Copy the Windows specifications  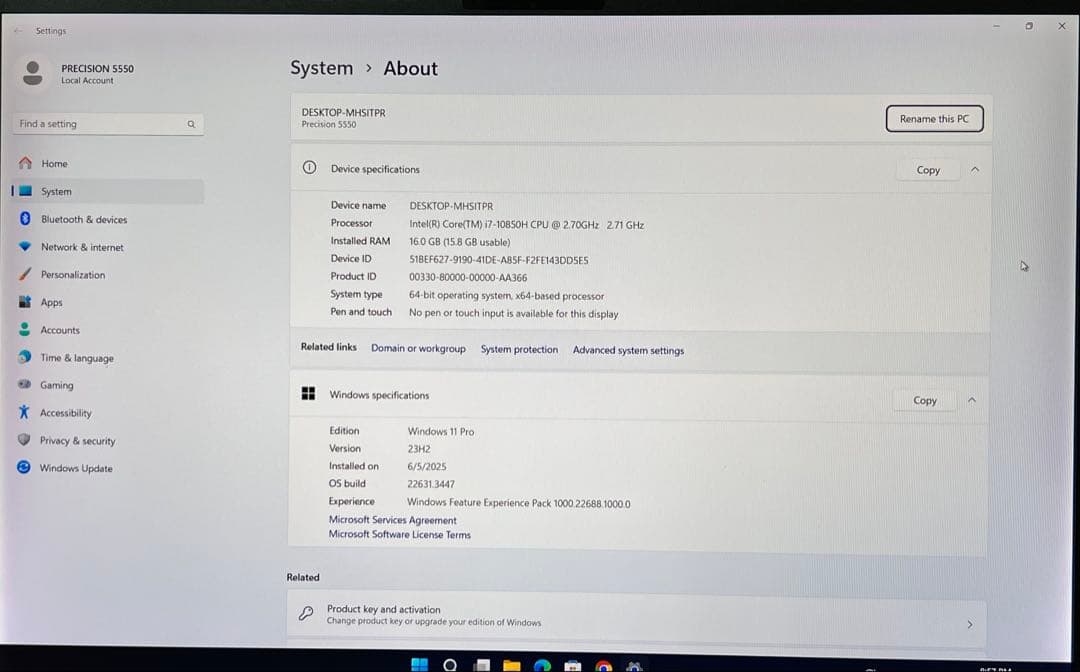[924, 400]
